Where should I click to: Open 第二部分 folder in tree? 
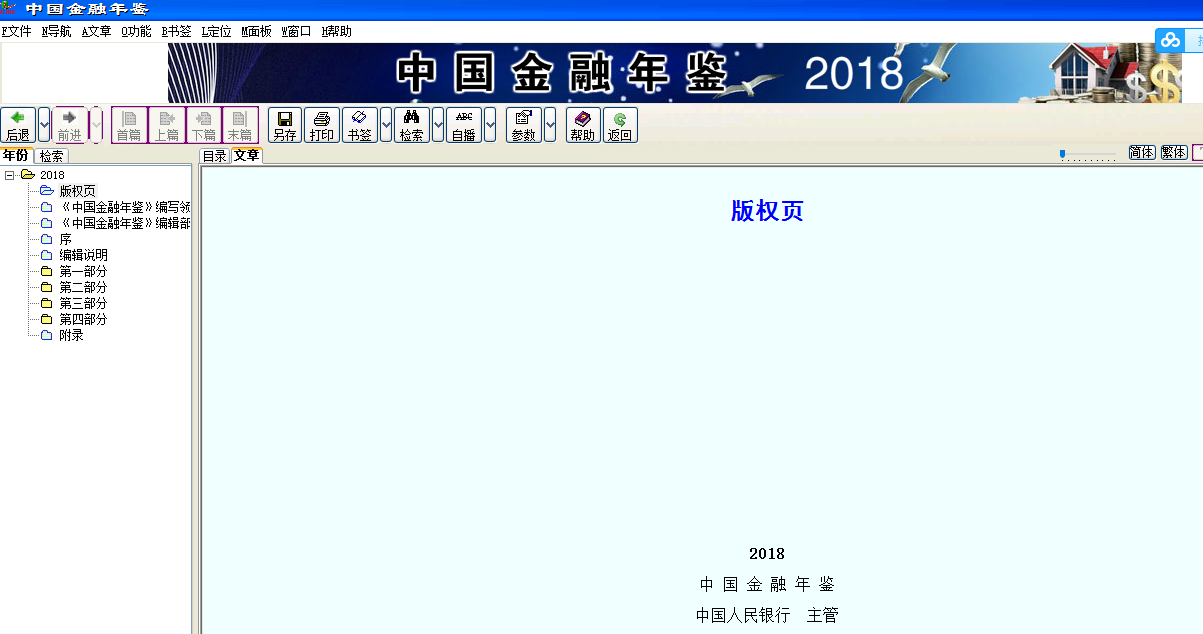[x=83, y=287]
